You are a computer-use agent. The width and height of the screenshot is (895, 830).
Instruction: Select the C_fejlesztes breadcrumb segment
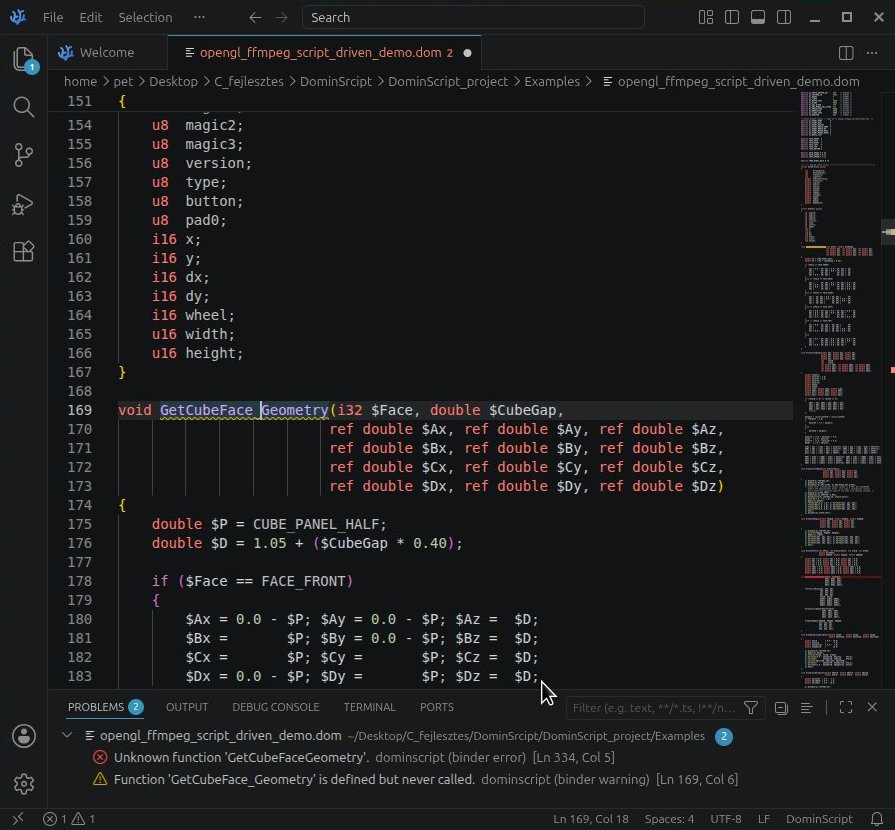tap(249, 82)
